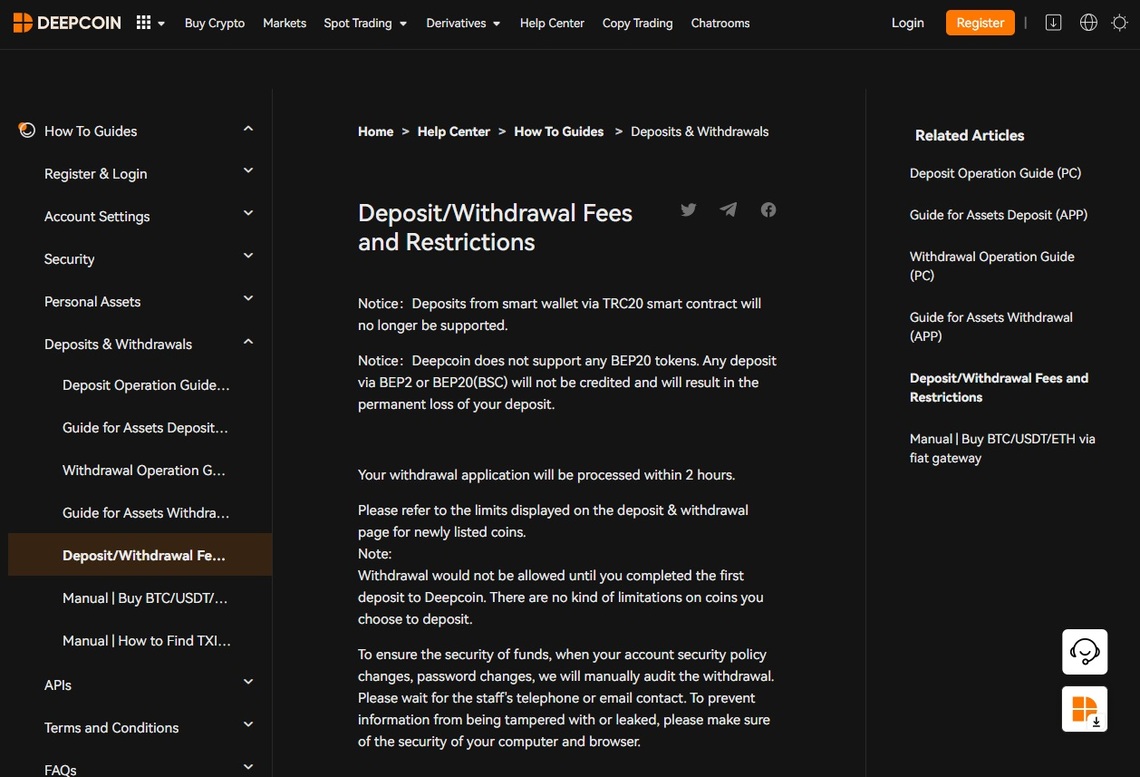The width and height of the screenshot is (1140, 777).
Task: Go to Copy Trading
Action: tap(638, 23)
